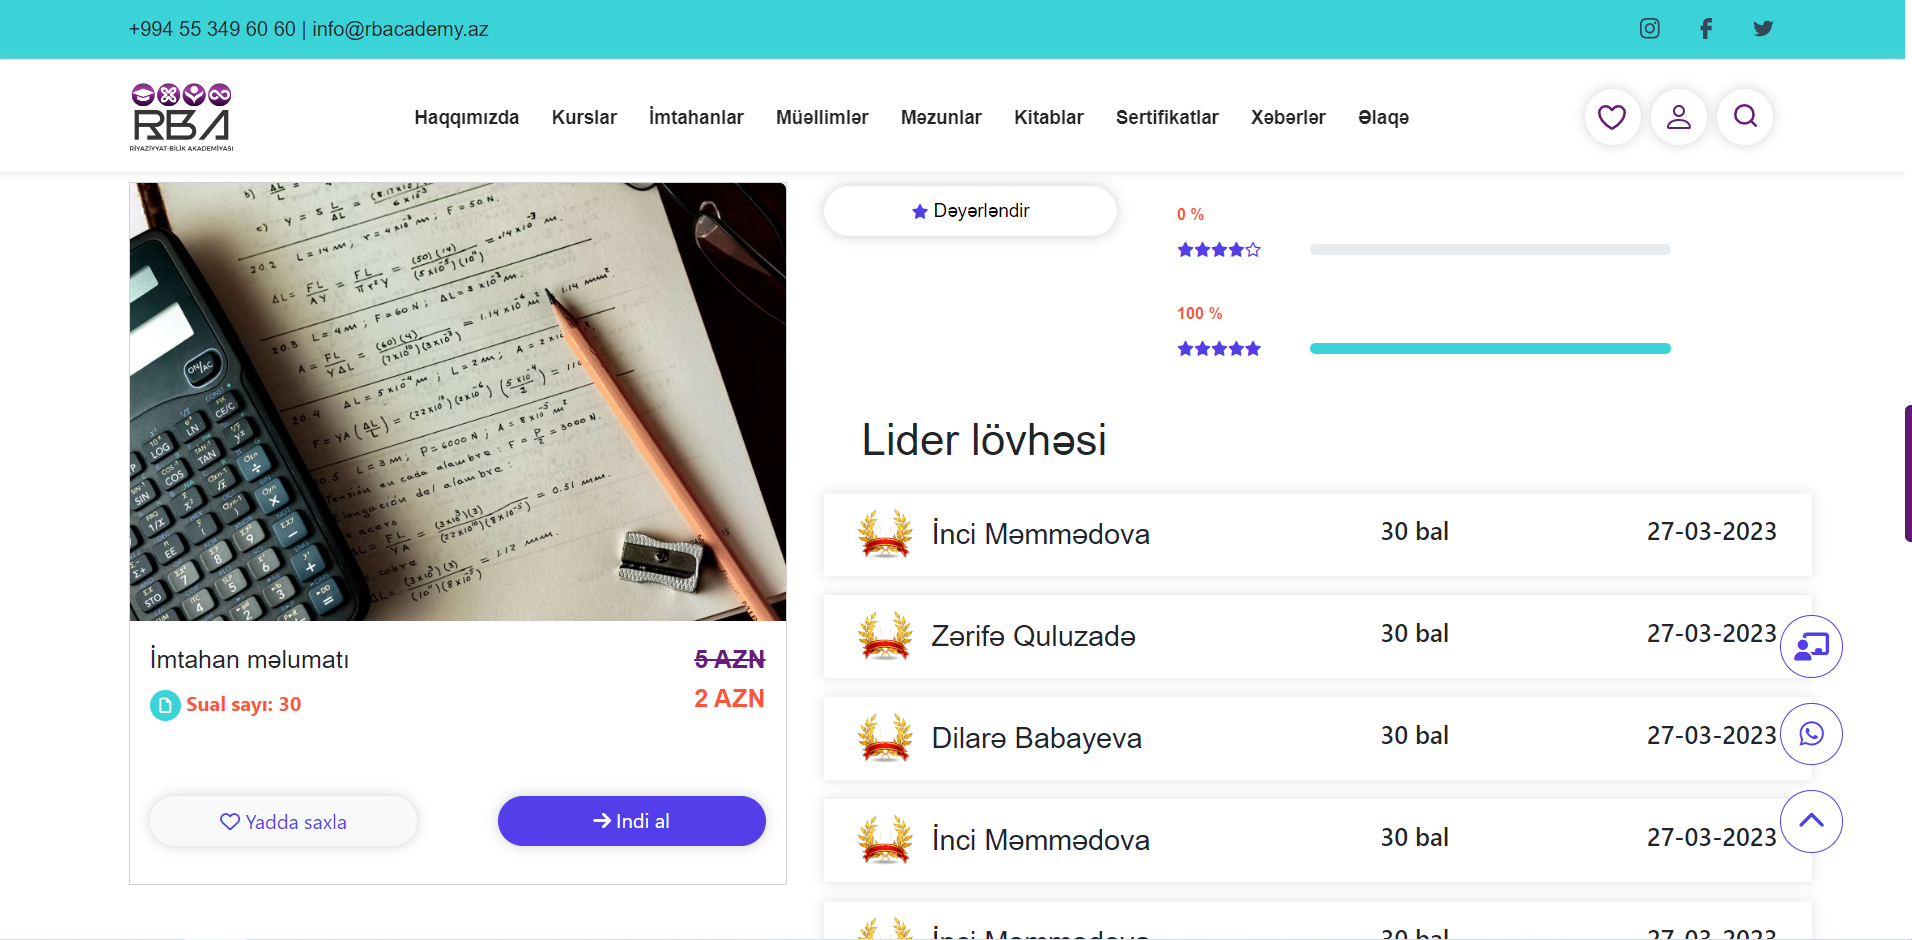Go to the RBA logo homepage
1912x940 pixels.
tap(181, 117)
